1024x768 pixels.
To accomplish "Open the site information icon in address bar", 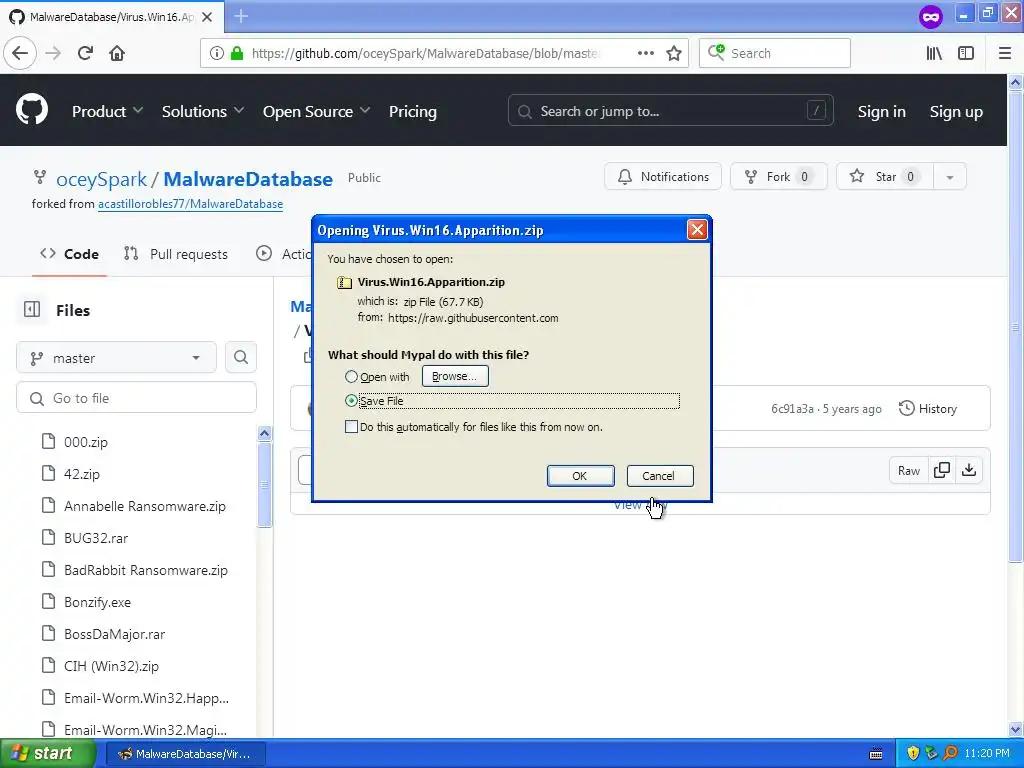I will (x=217, y=53).
